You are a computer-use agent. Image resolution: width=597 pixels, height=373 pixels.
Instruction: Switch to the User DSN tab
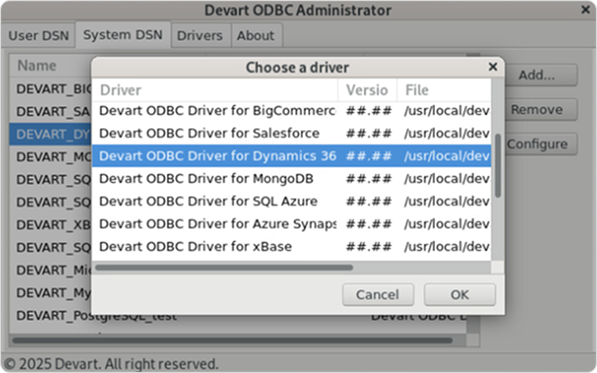[x=38, y=35]
